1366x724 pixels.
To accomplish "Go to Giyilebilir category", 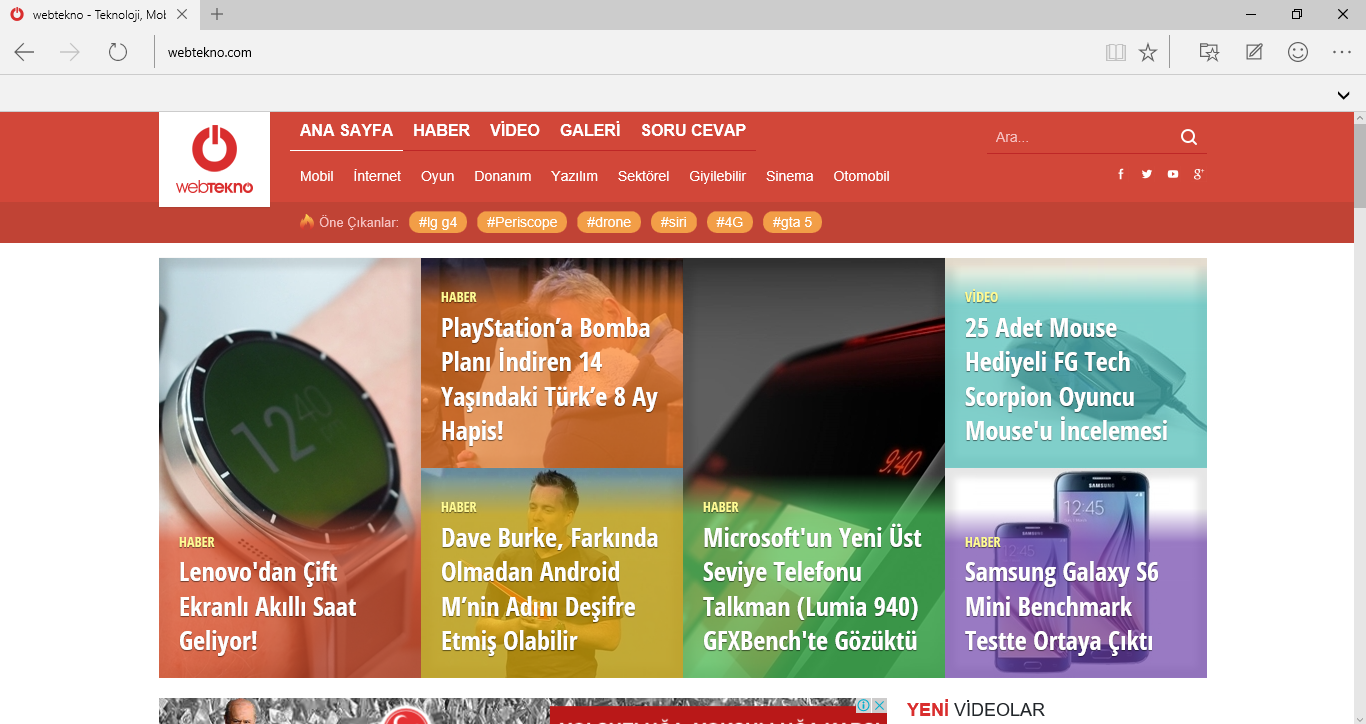I will point(717,176).
